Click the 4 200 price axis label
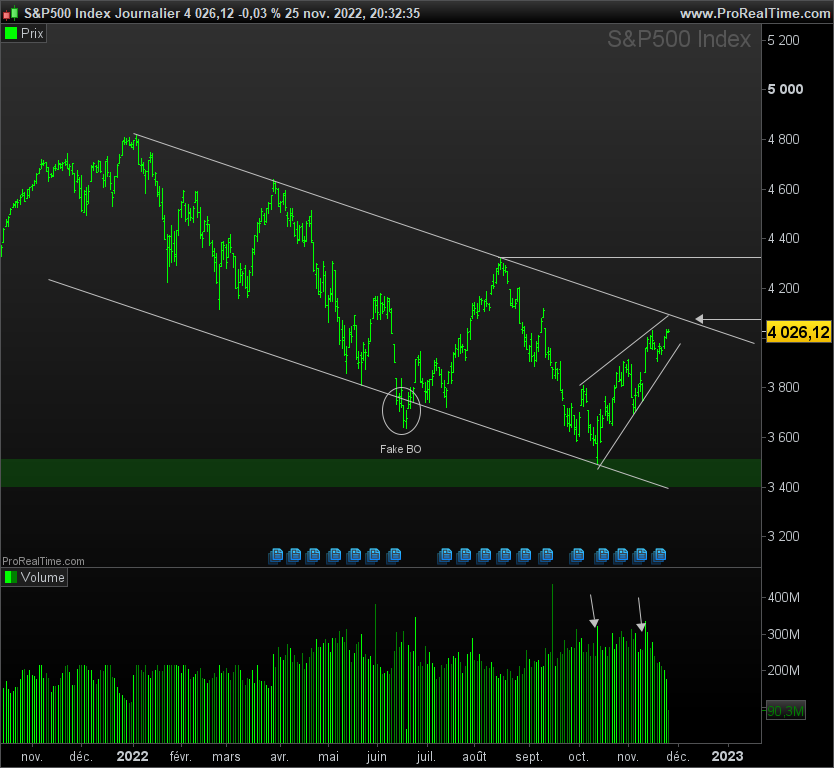834x768 pixels. click(x=783, y=289)
